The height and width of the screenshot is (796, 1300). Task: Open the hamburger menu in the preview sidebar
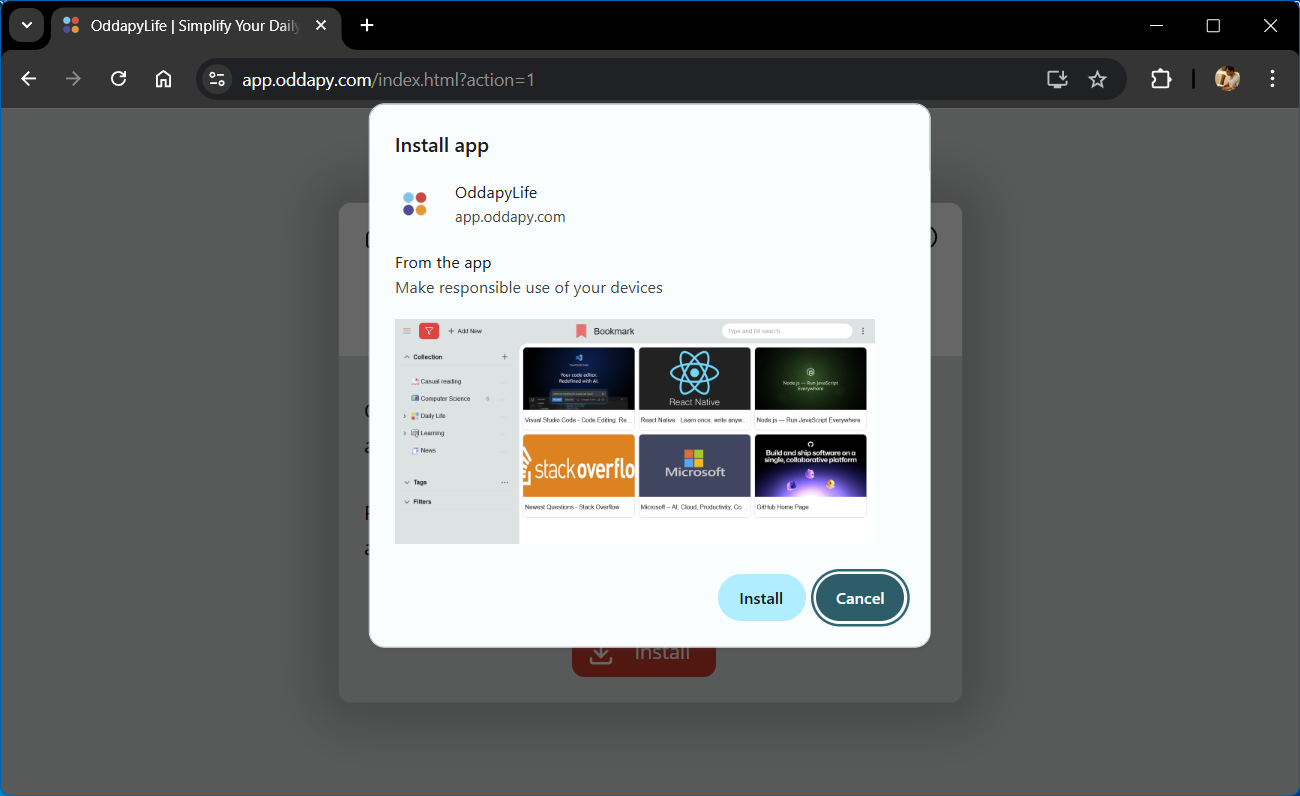pyautogui.click(x=407, y=331)
